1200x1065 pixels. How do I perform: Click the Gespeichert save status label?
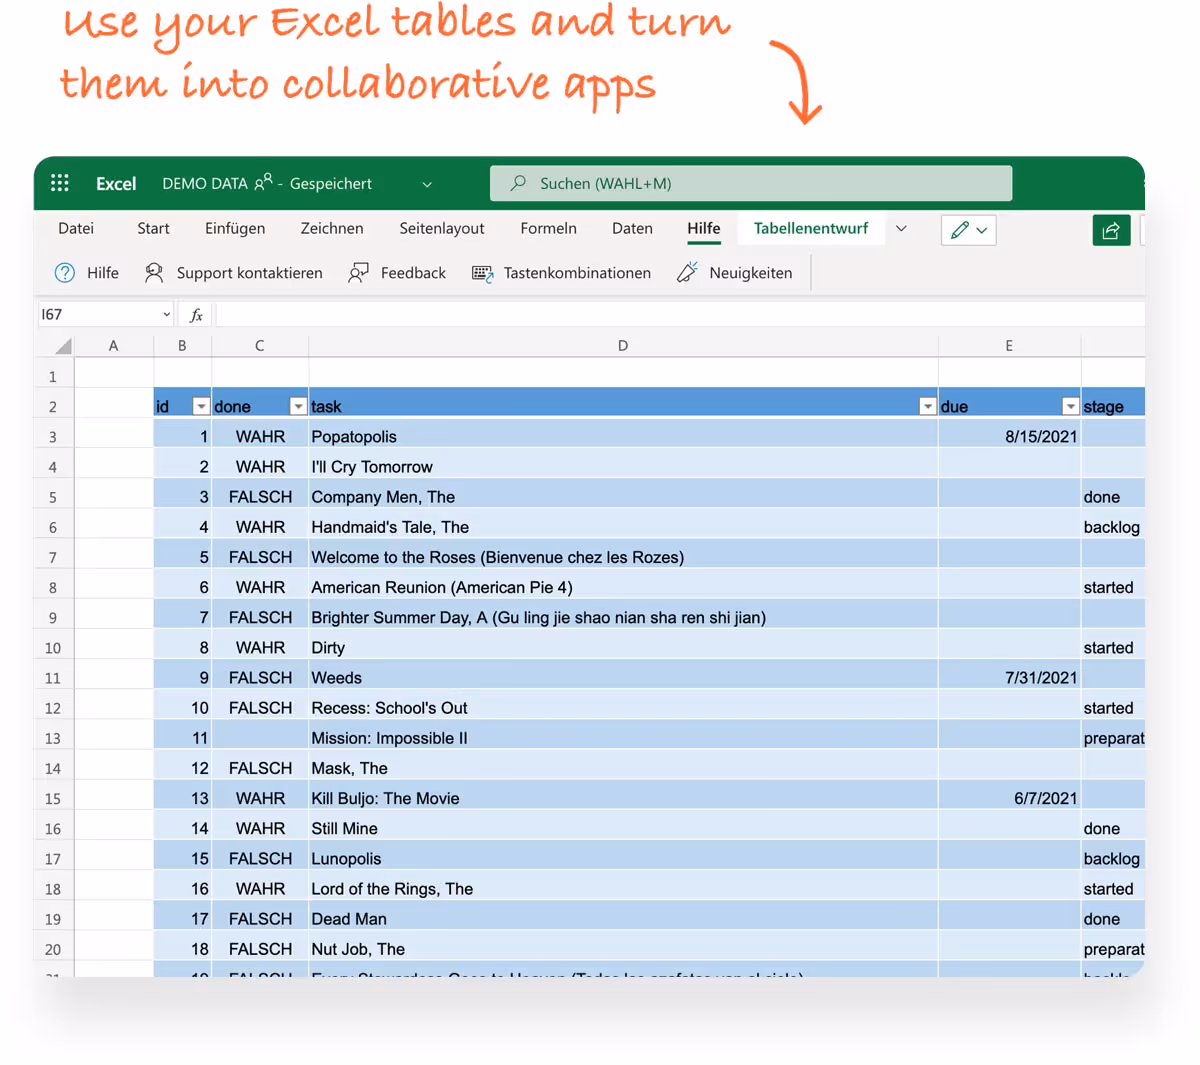331,183
